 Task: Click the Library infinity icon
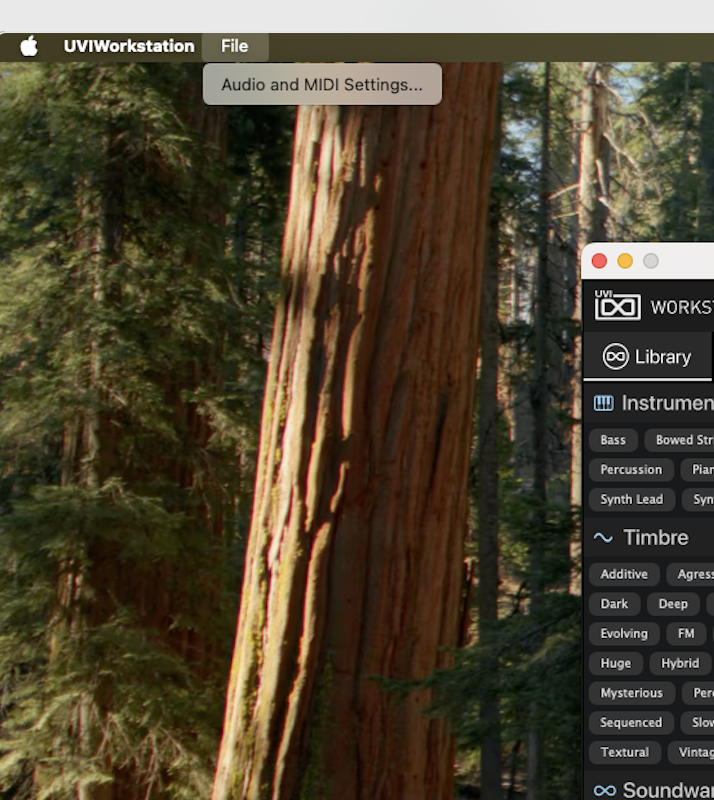[615, 356]
